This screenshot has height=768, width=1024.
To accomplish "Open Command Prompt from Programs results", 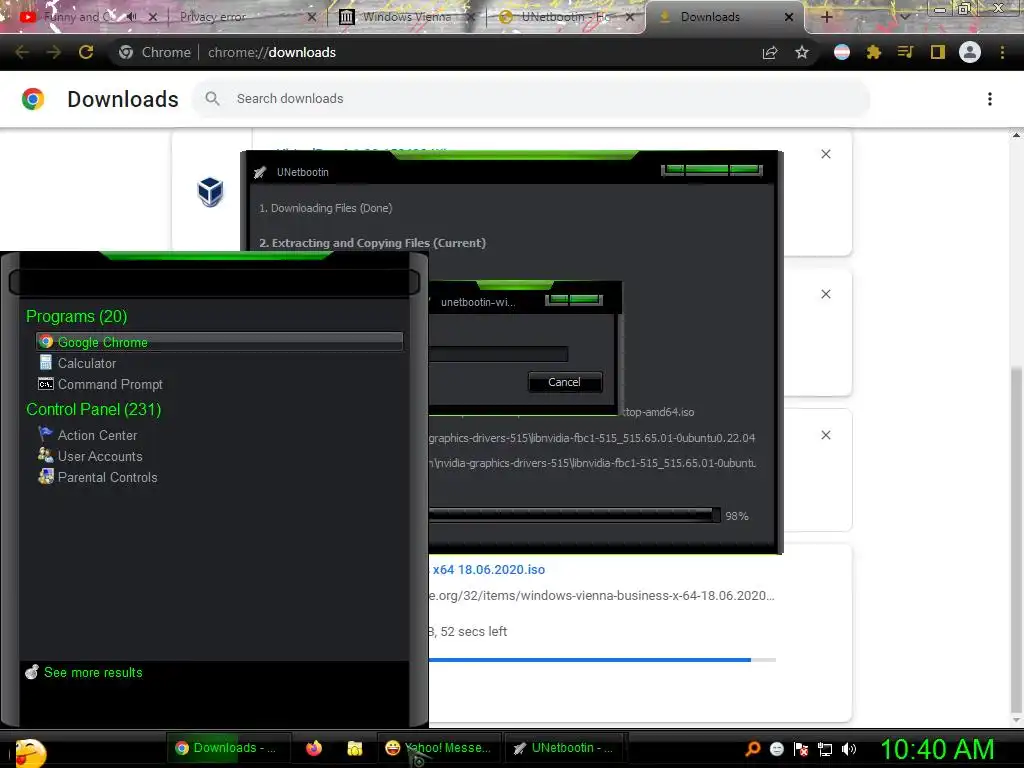I will pos(100,384).
